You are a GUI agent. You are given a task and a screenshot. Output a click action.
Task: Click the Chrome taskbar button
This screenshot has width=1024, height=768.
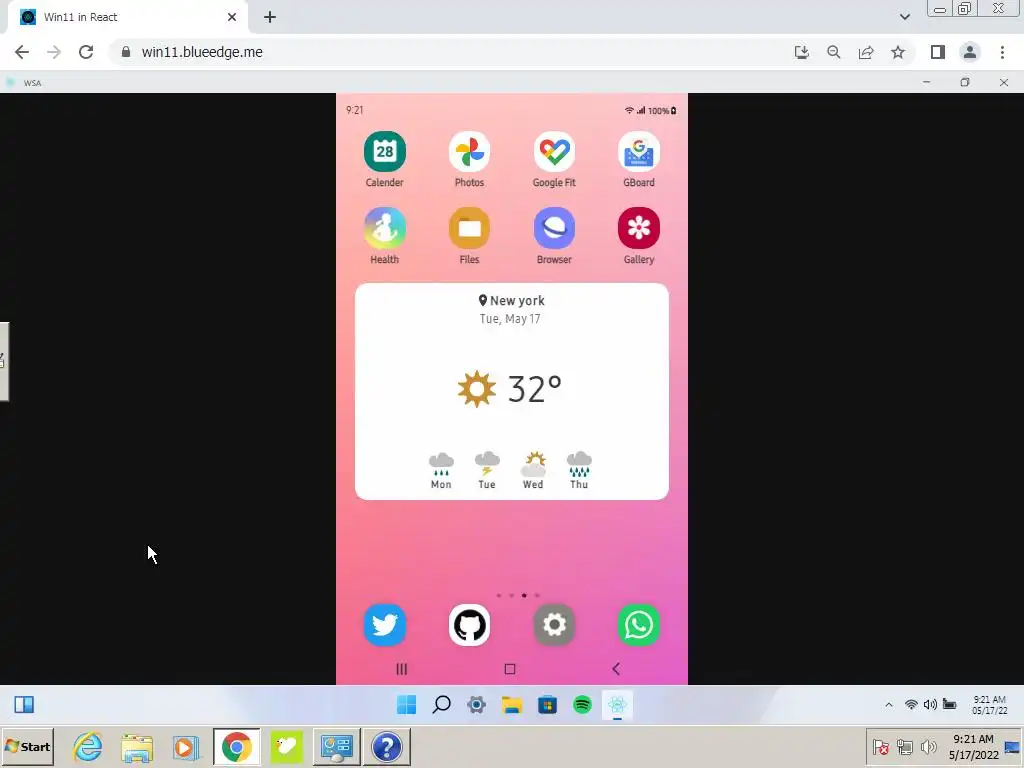point(236,747)
